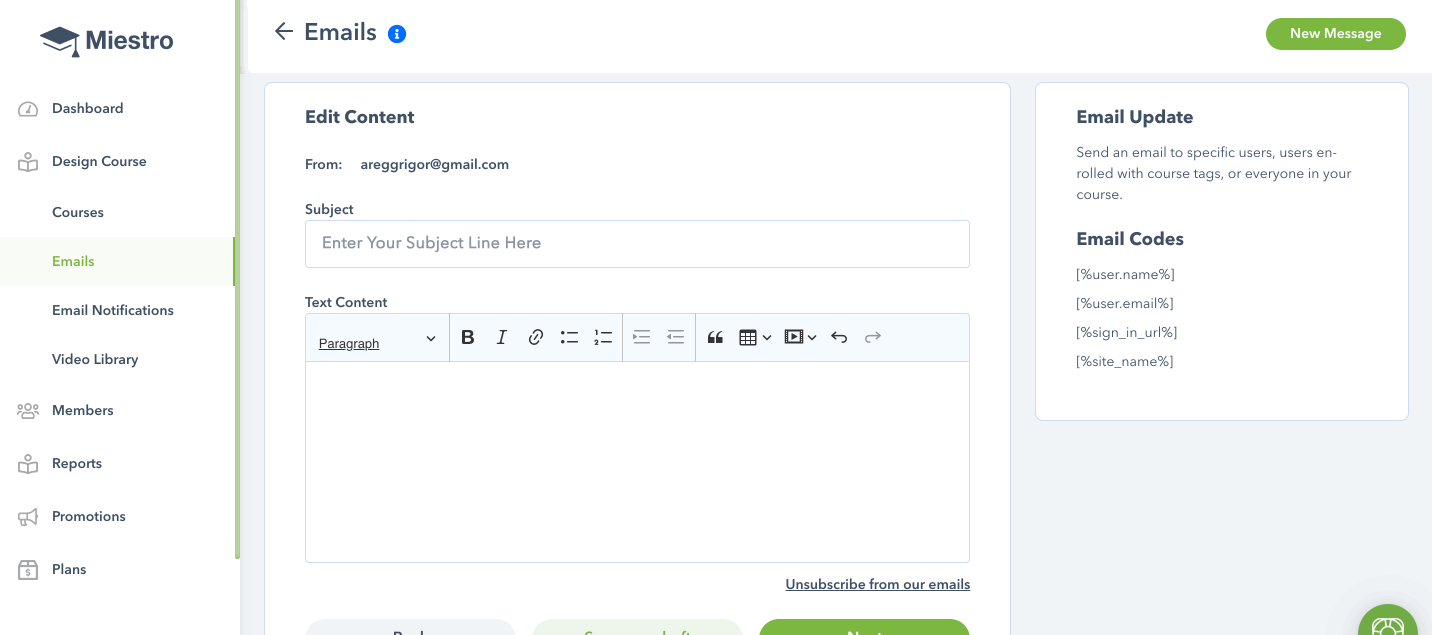
Task: Click the Email Codes heading
Action: (1130, 239)
